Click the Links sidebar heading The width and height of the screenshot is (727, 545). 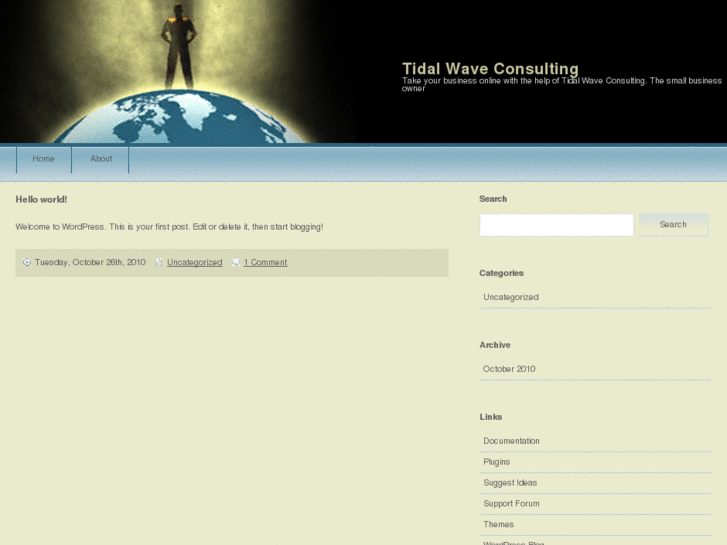(x=491, y=417)
